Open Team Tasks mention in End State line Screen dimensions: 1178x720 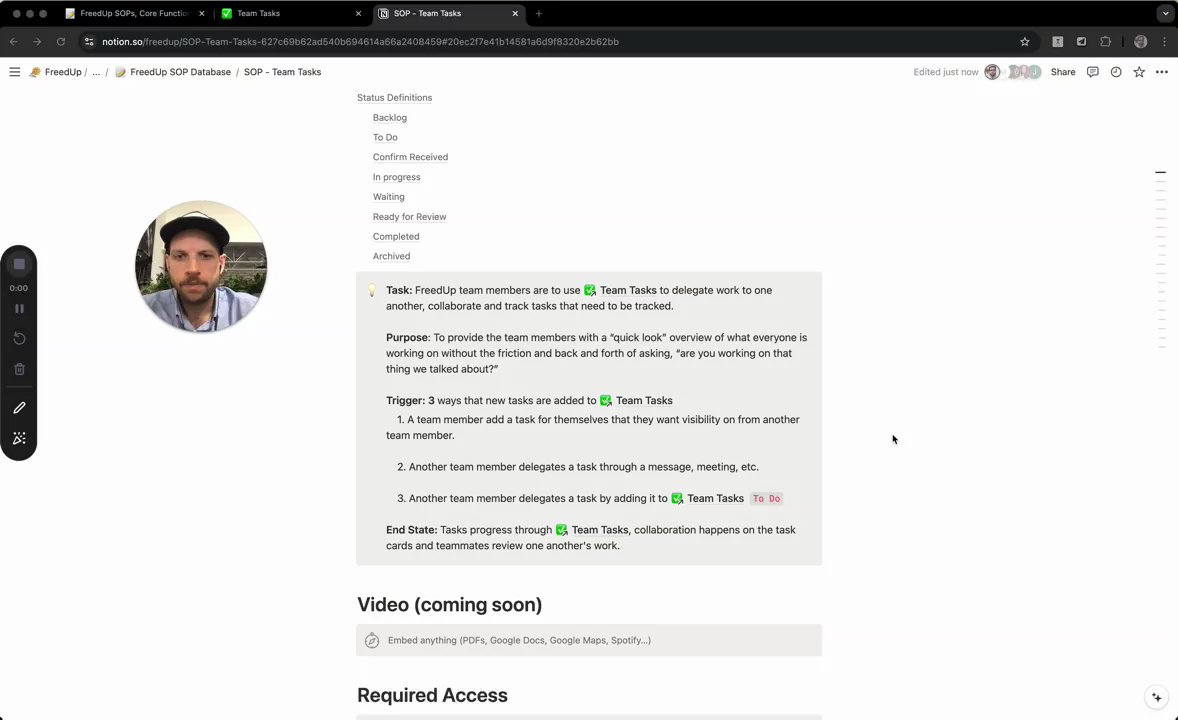coord(591,530)
